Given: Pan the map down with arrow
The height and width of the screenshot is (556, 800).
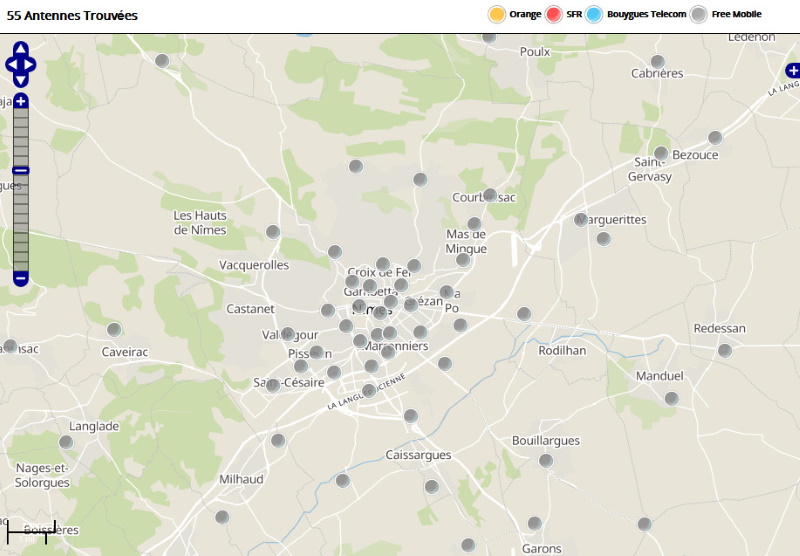Looking at the screenshot, I should click(21, 81).
